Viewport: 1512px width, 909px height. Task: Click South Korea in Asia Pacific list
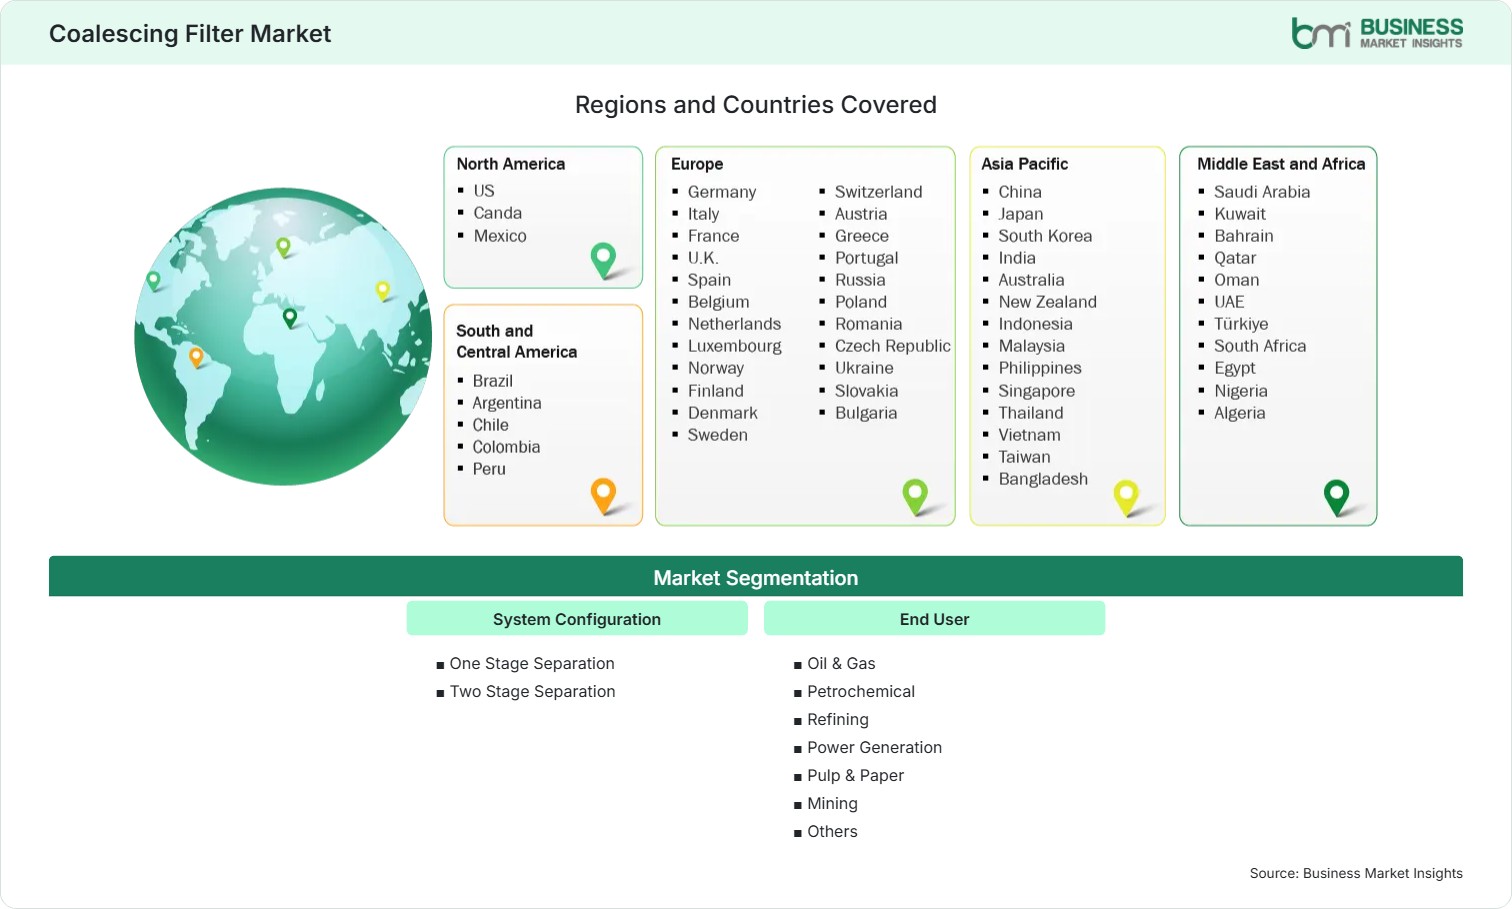coord(1045,236)
